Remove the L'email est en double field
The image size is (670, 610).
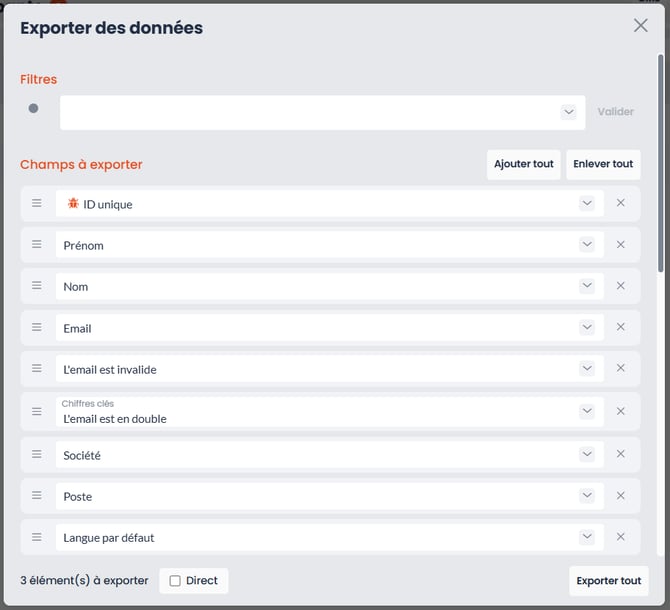coord(621,411)
